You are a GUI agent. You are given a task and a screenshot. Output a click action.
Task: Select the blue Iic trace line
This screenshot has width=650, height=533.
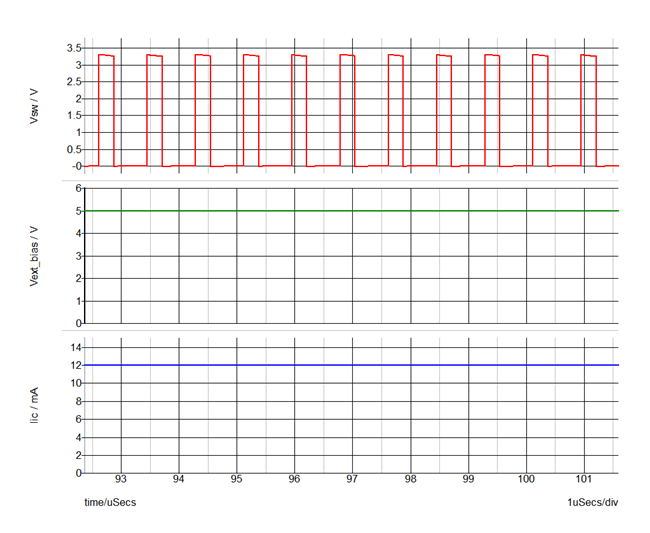(x=352, y=365)
